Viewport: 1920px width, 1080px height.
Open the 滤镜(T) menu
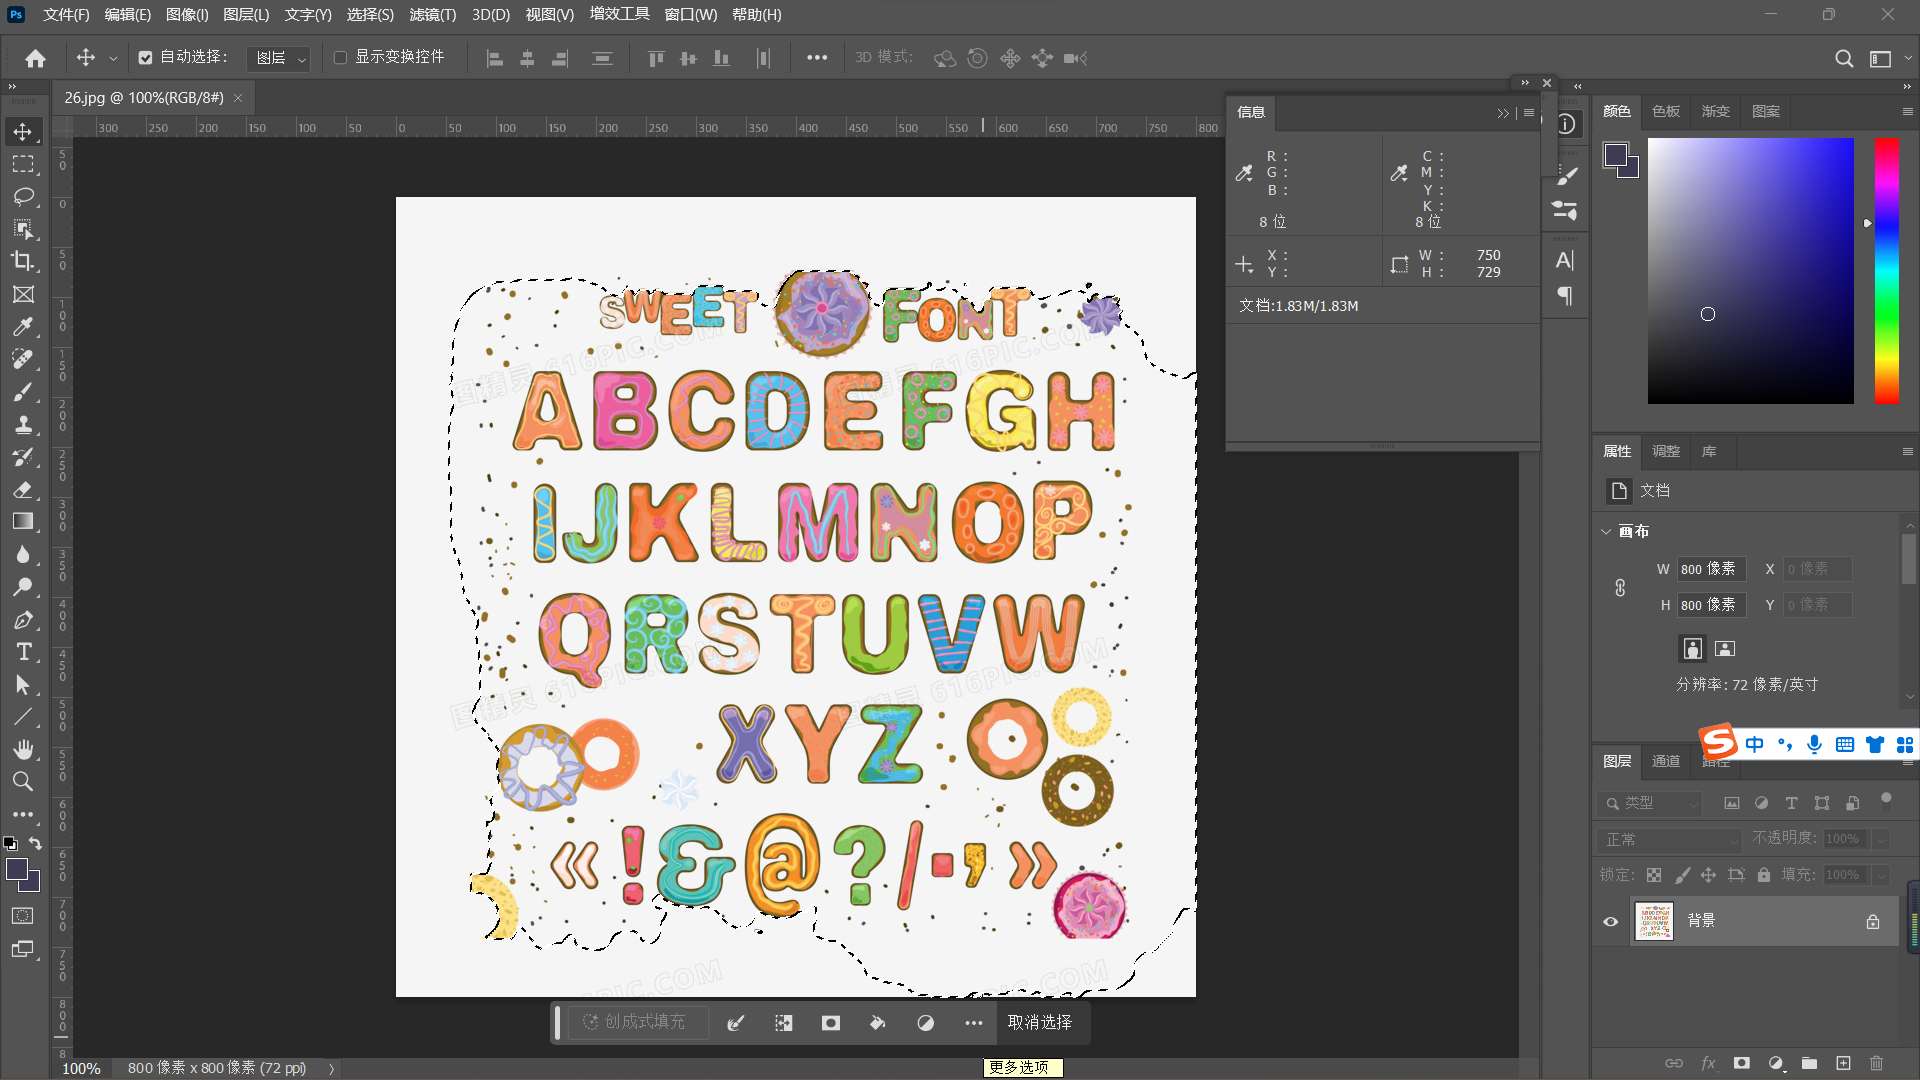tap(433, 15)
